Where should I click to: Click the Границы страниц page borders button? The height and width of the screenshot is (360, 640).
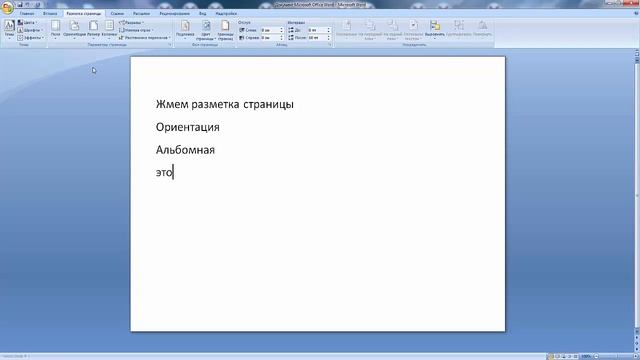click(x=225, y=30)
